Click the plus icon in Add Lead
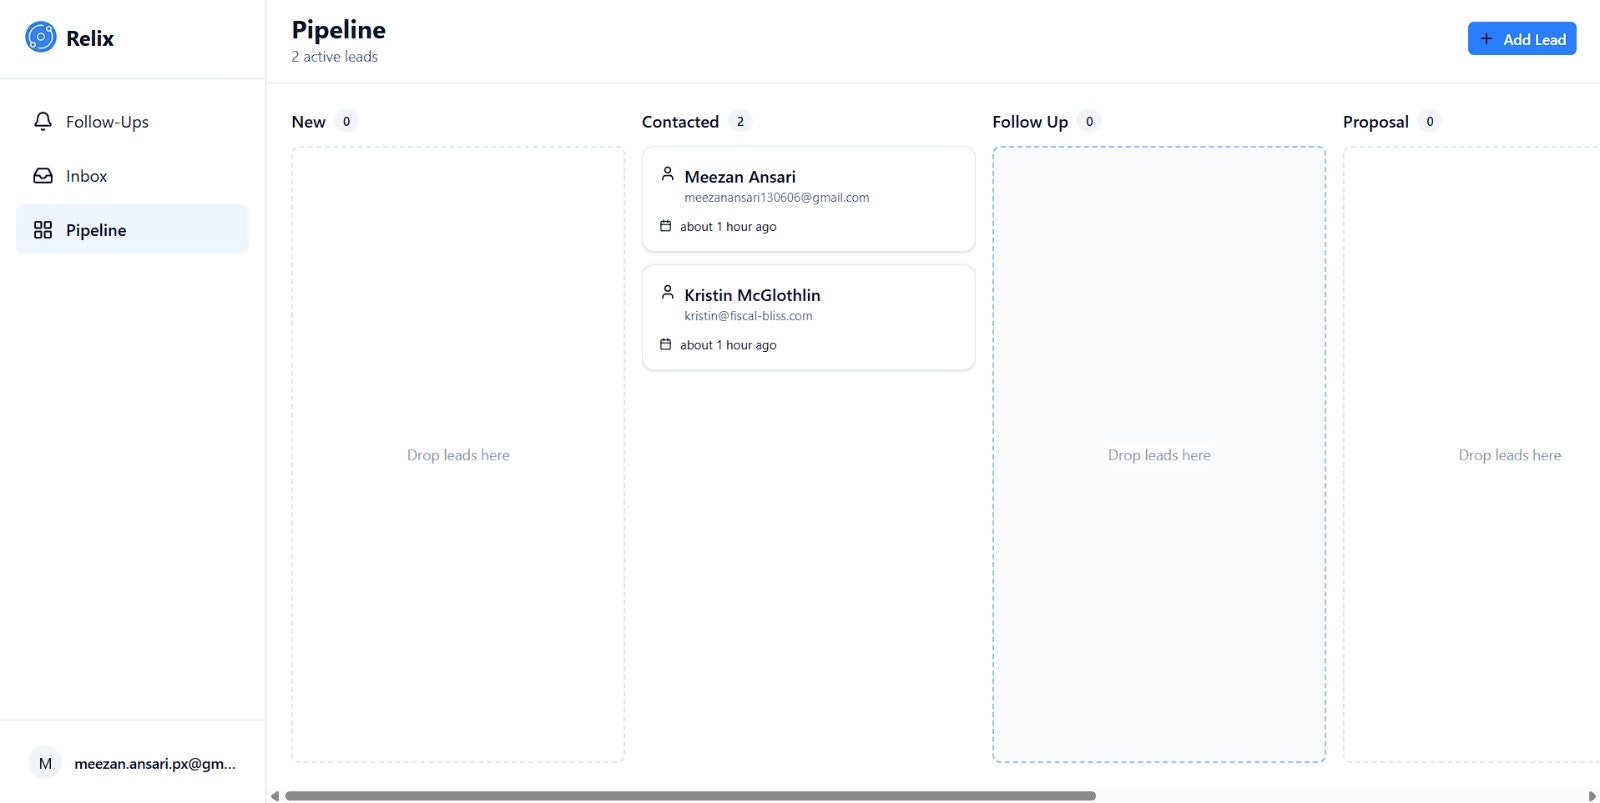The width and height of the screenshot is (1600, 803). [x=1486, y=39]
